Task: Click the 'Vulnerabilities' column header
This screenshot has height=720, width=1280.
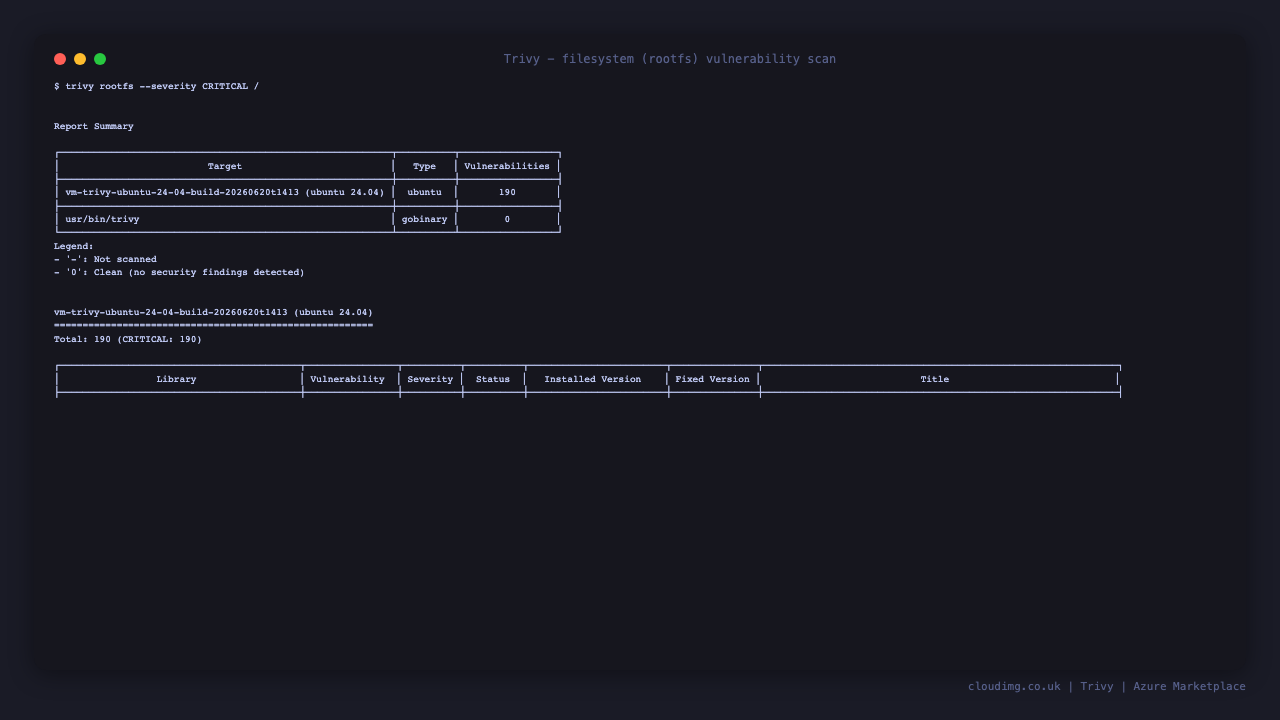Action: 507,166
